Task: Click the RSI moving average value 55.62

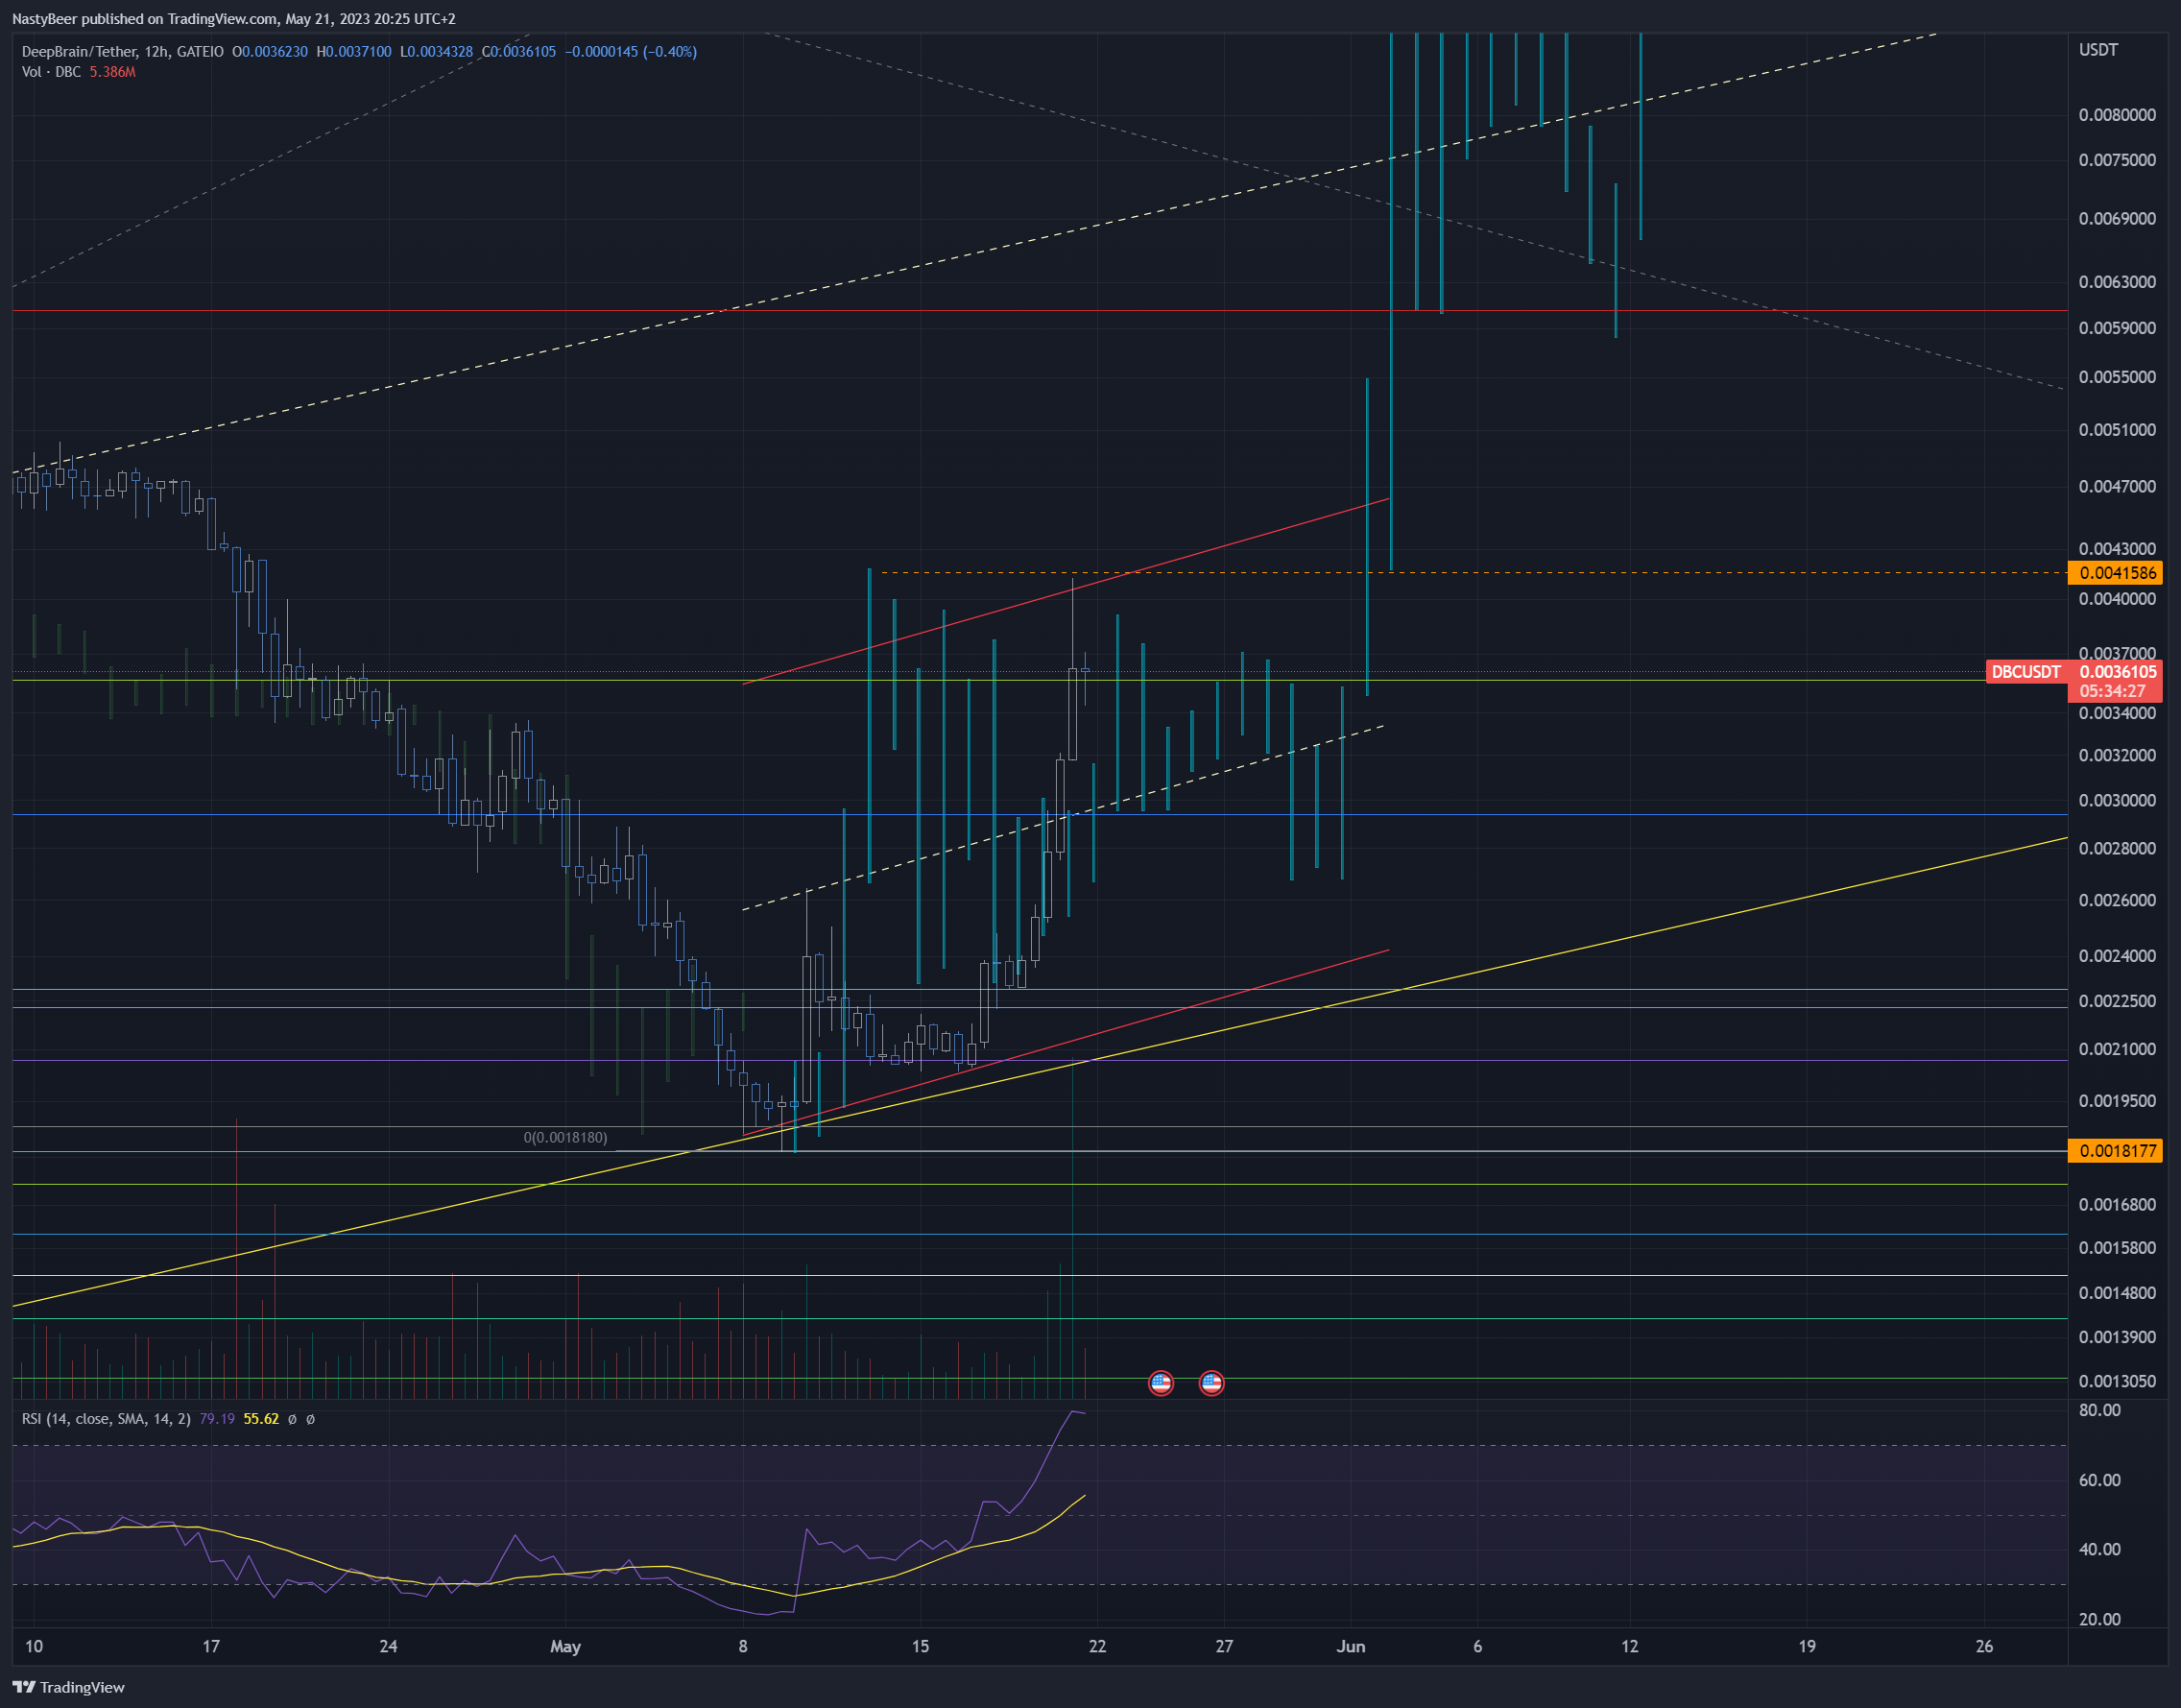Action: (261, 1418)
